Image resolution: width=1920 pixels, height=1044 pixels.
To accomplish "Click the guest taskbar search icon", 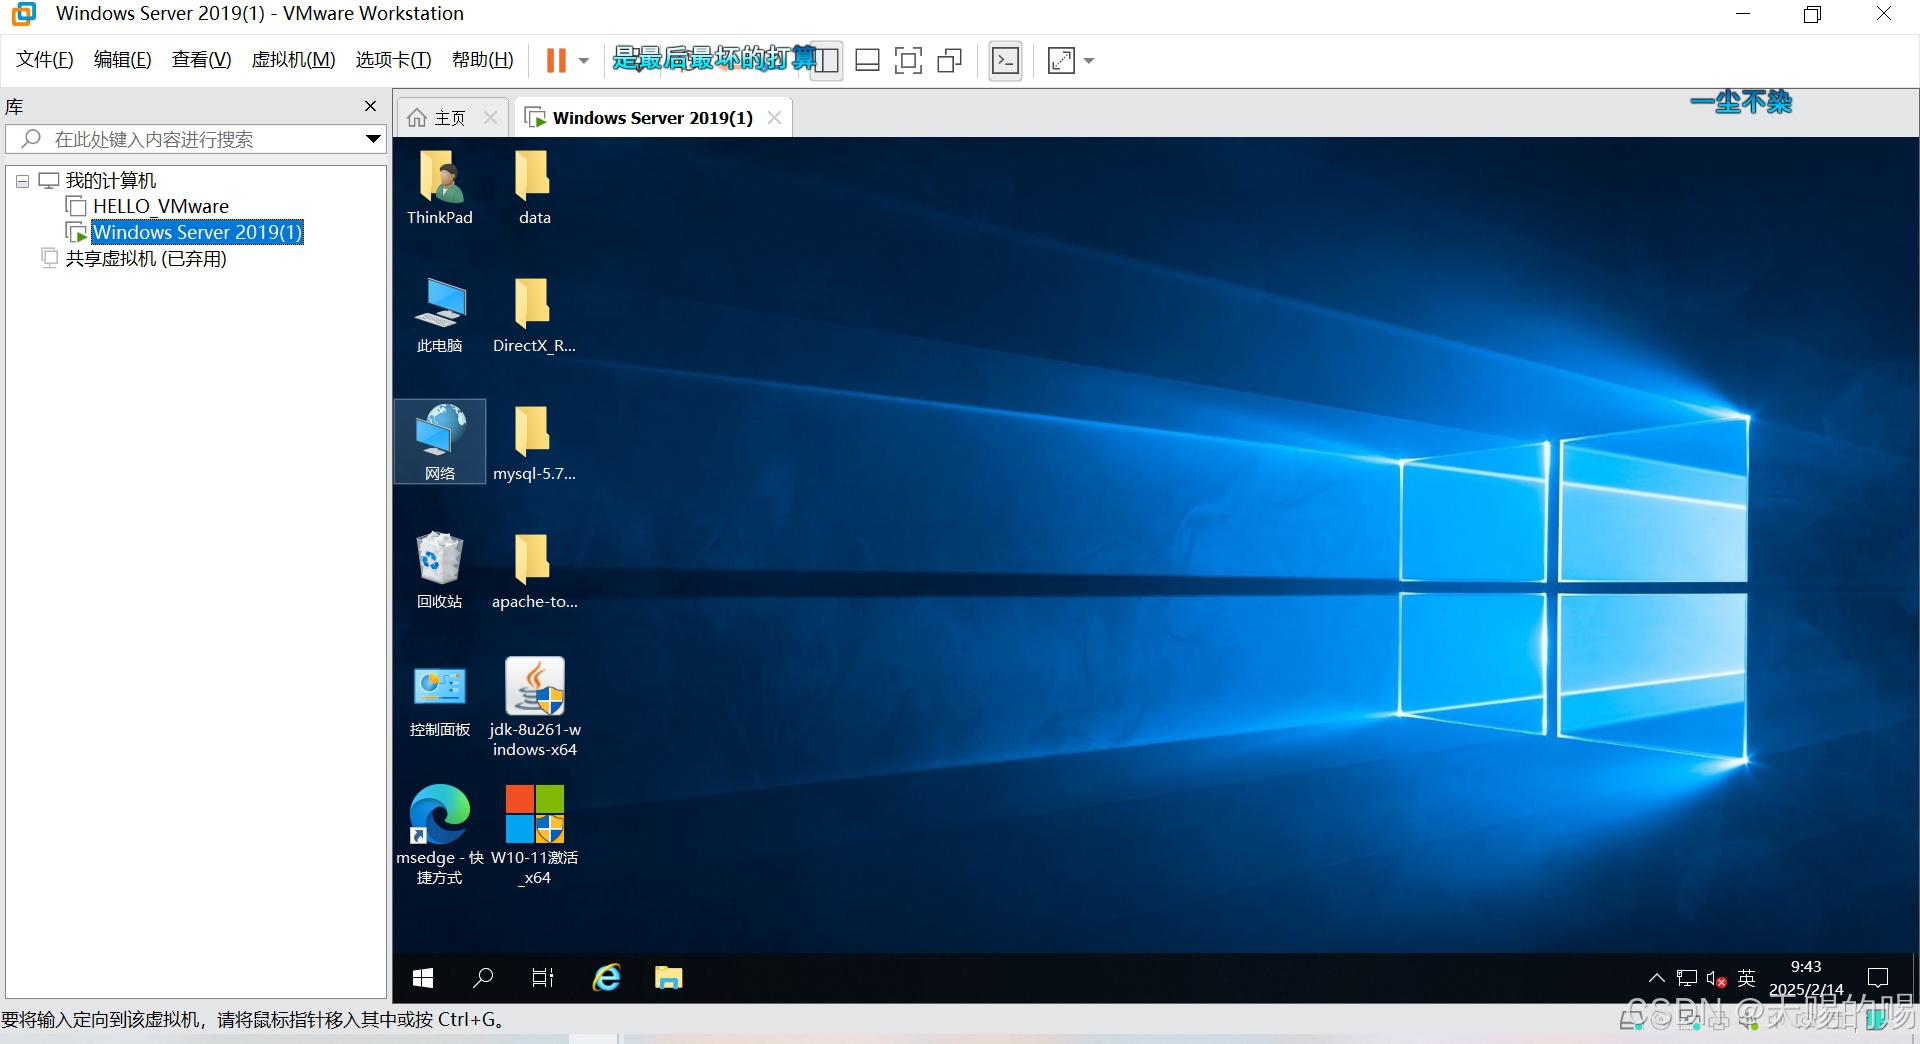I will click(483, 978).
